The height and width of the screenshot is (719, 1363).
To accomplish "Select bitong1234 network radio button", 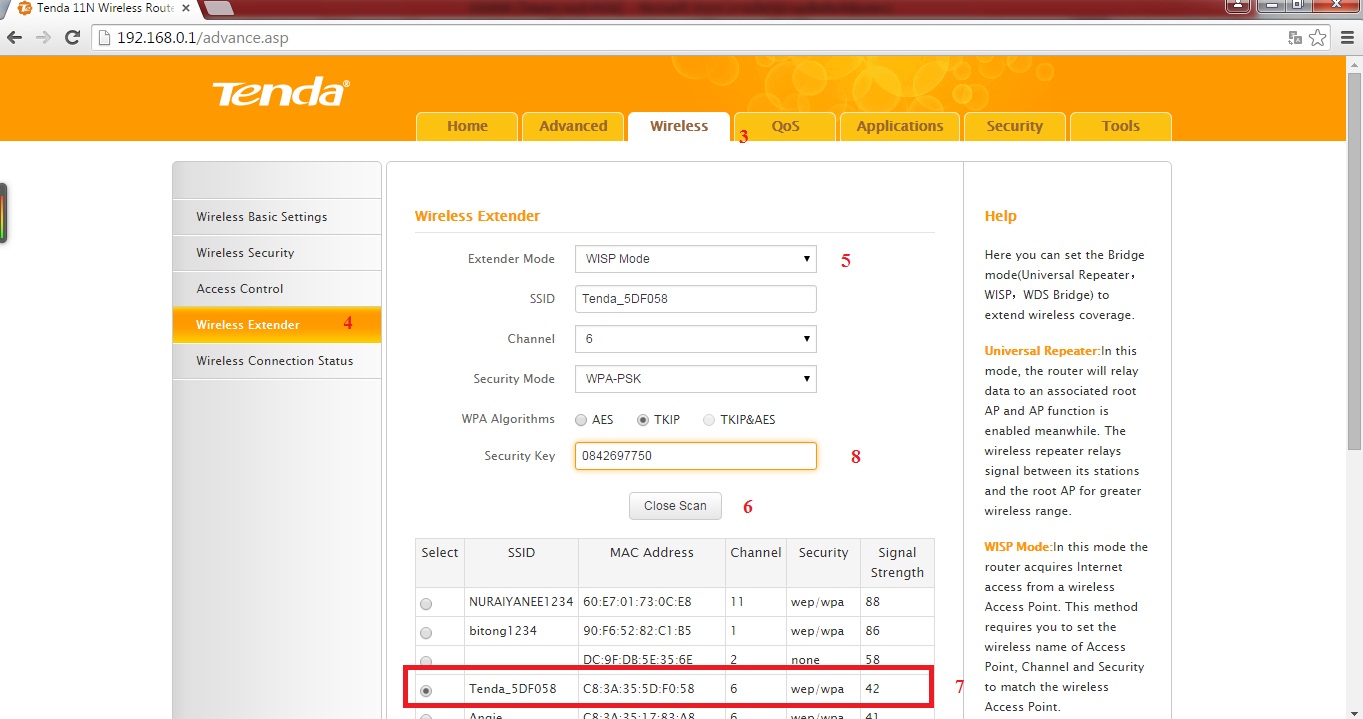I will (426, 633).
